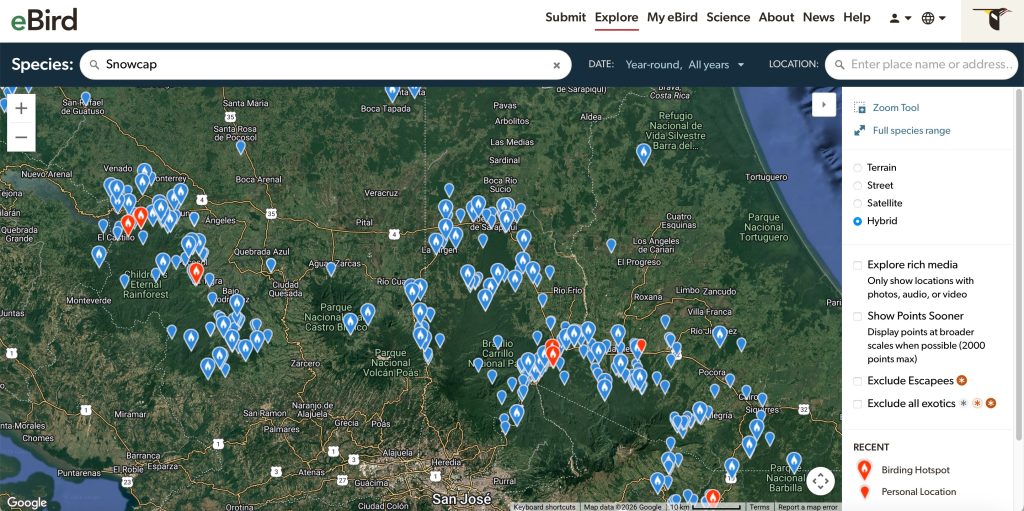
Task: Select the Terrain map type
Action: tap(858, 168)
